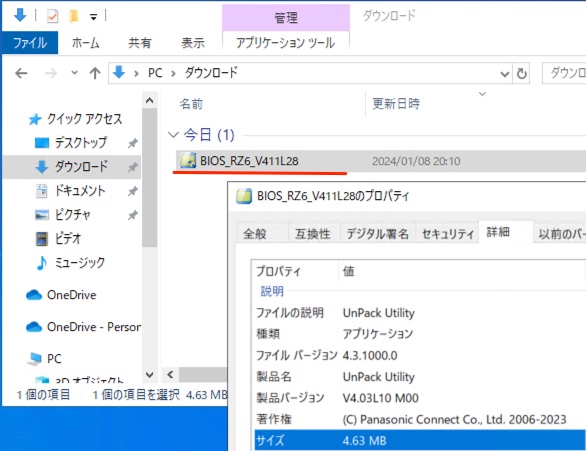The width and height of the screenshot is (586, 451).
Task: Open ドキュメント in navigation pane
Action: pos(80,191)
